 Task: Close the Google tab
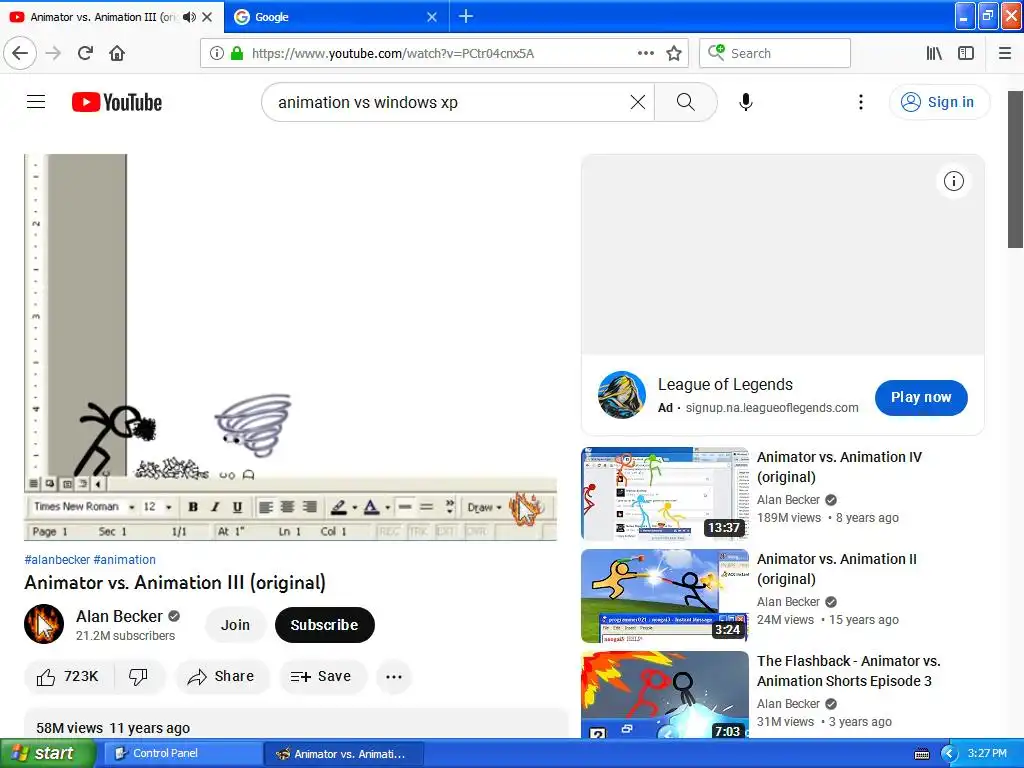coord(432,17)
